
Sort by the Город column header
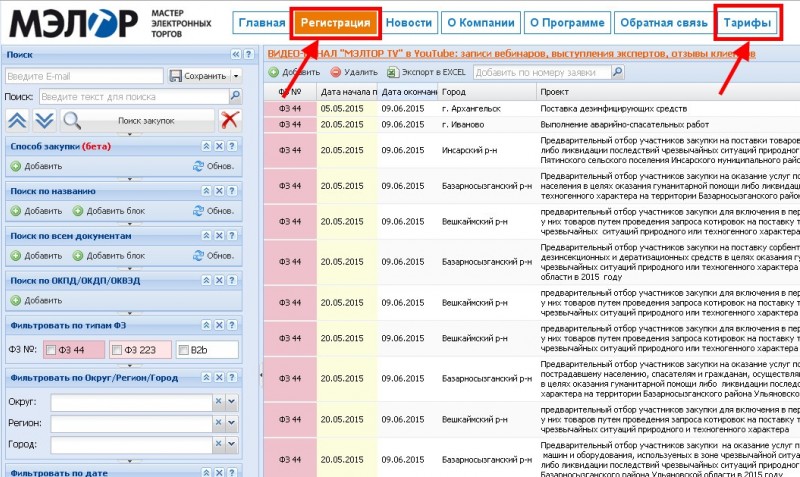[x=488, y=92]
